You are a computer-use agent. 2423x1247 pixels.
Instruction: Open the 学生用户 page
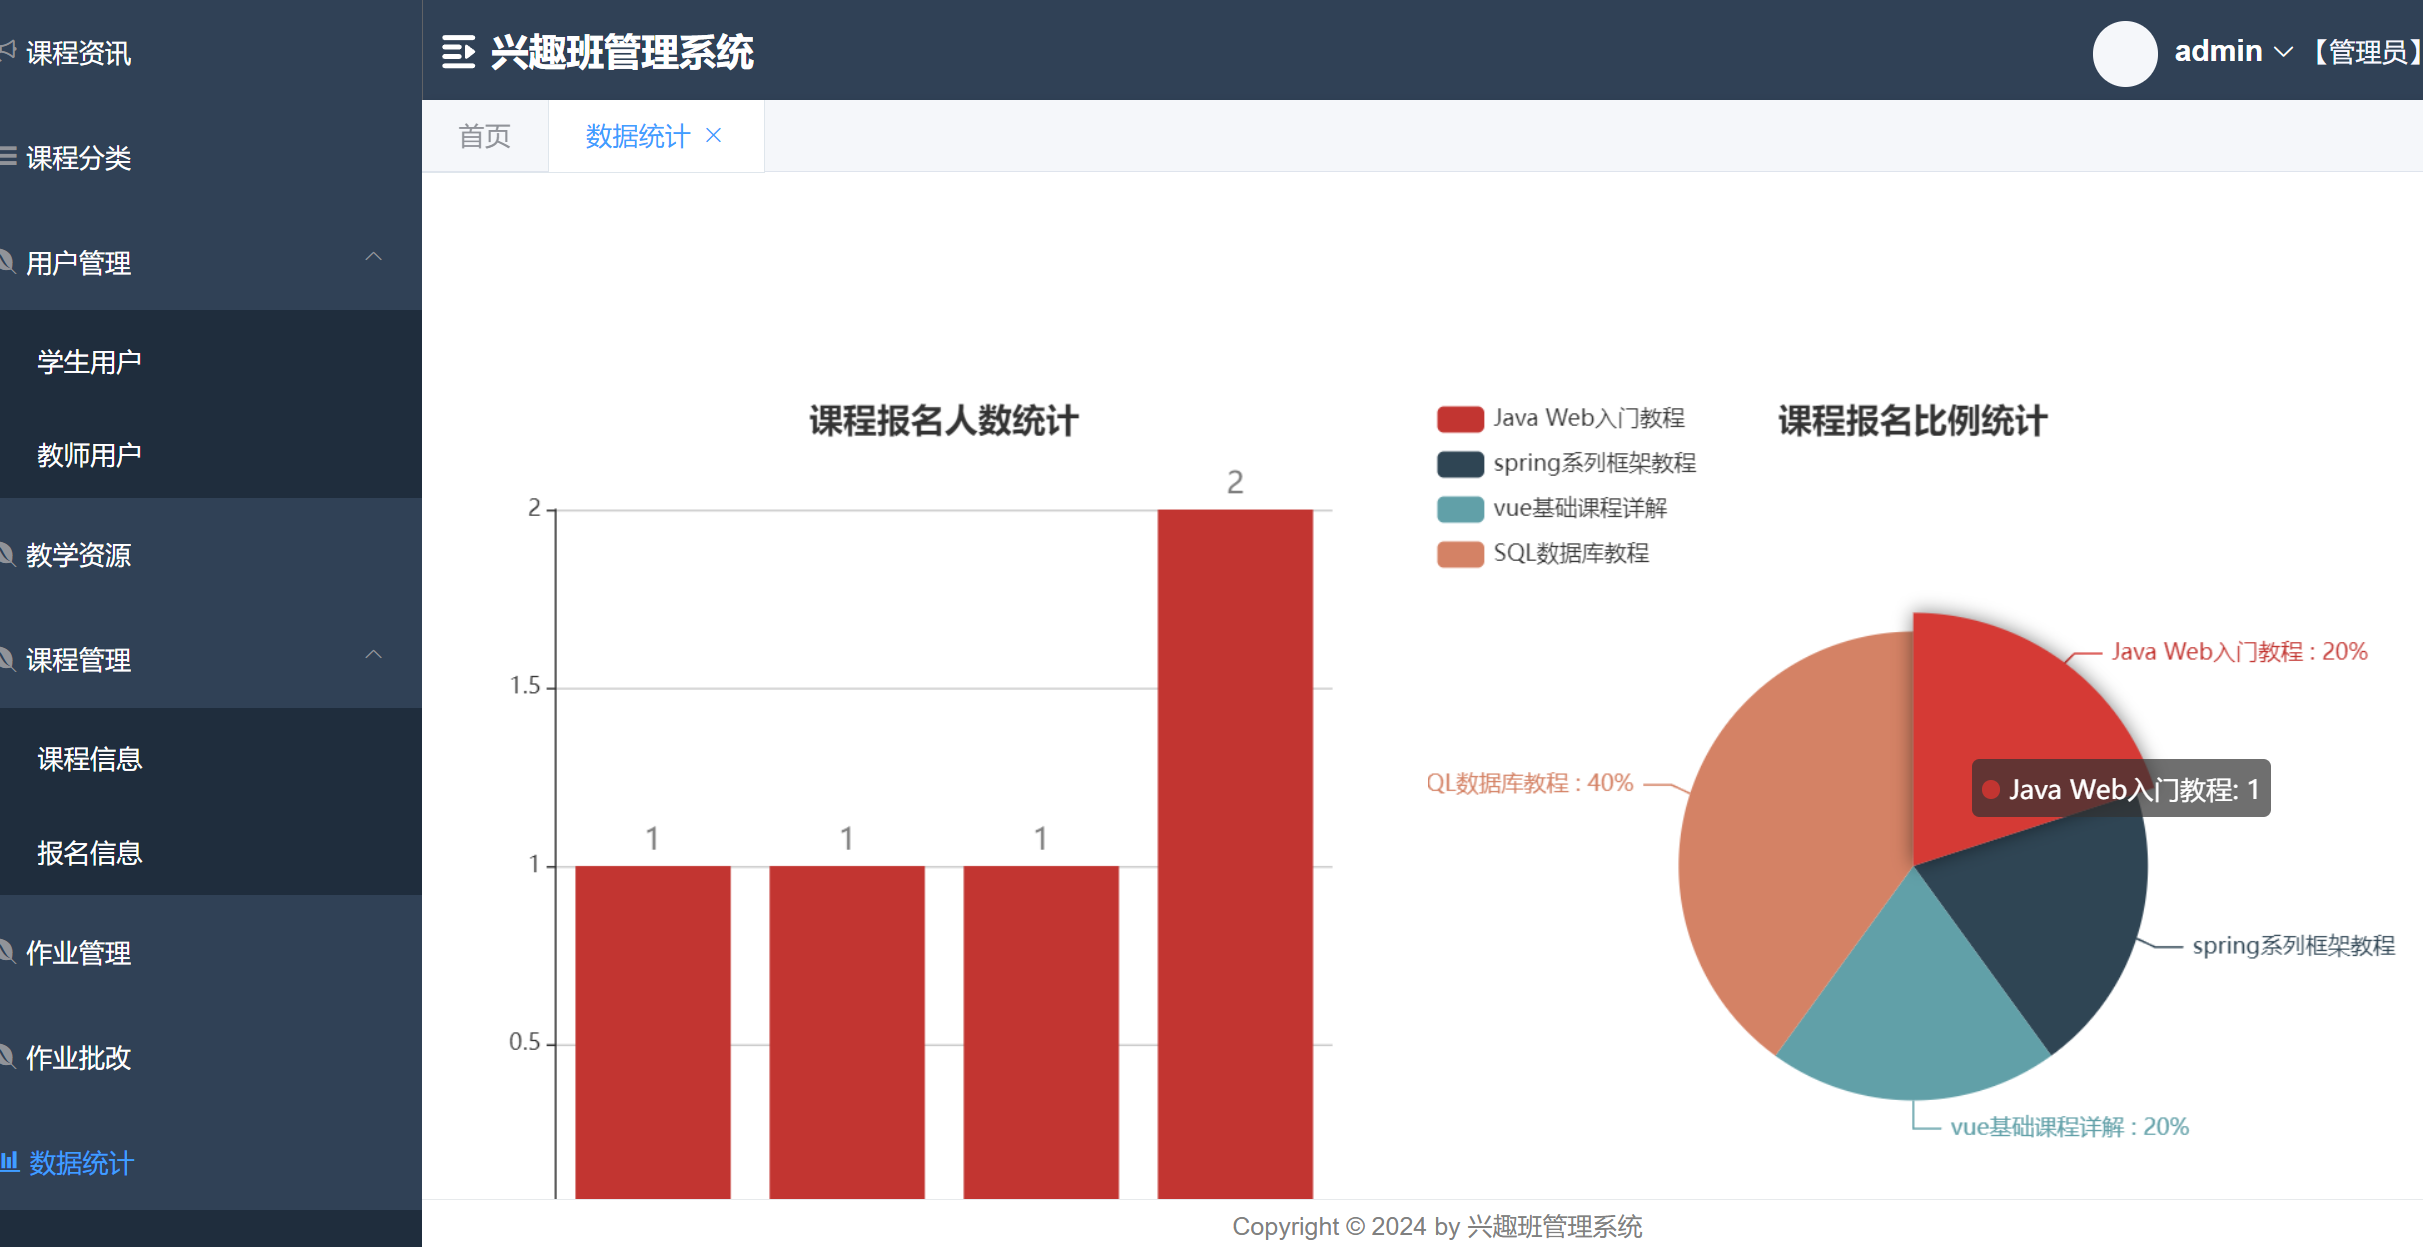[89, 360]
